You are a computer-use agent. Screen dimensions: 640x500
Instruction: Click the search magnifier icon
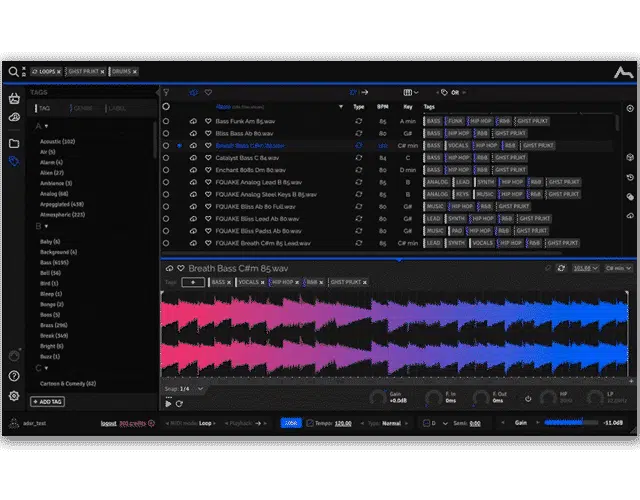(13, 72)
